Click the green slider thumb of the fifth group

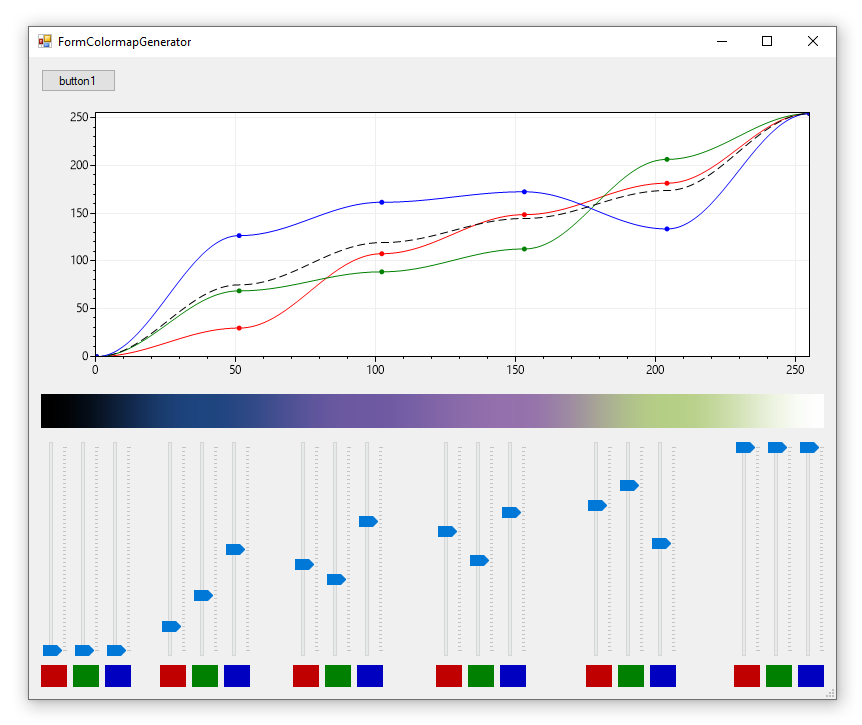tap(628, 486)
